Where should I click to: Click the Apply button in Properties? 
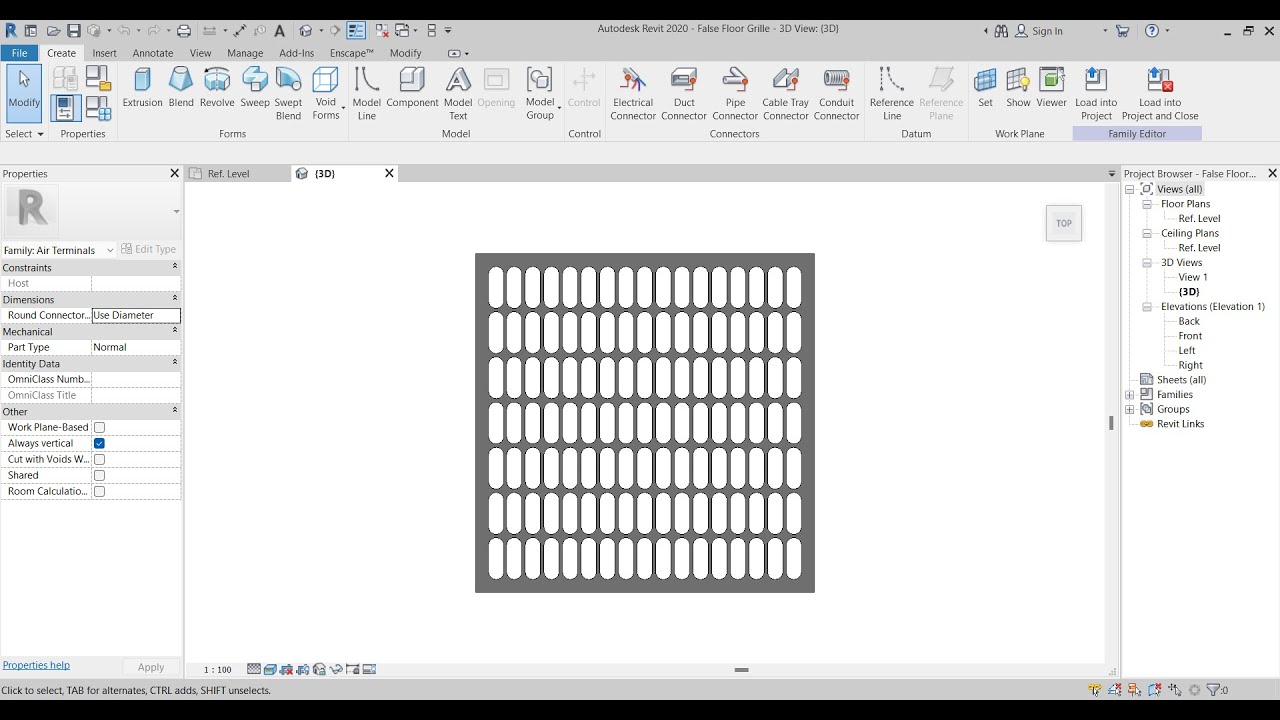(151, 667)
